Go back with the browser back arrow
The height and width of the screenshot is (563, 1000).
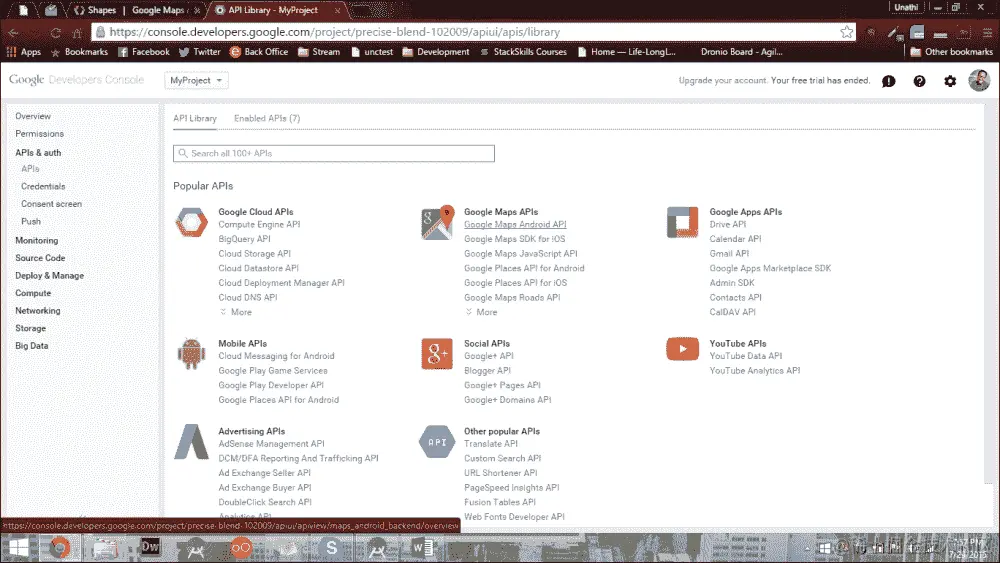(x=13, y=33)
